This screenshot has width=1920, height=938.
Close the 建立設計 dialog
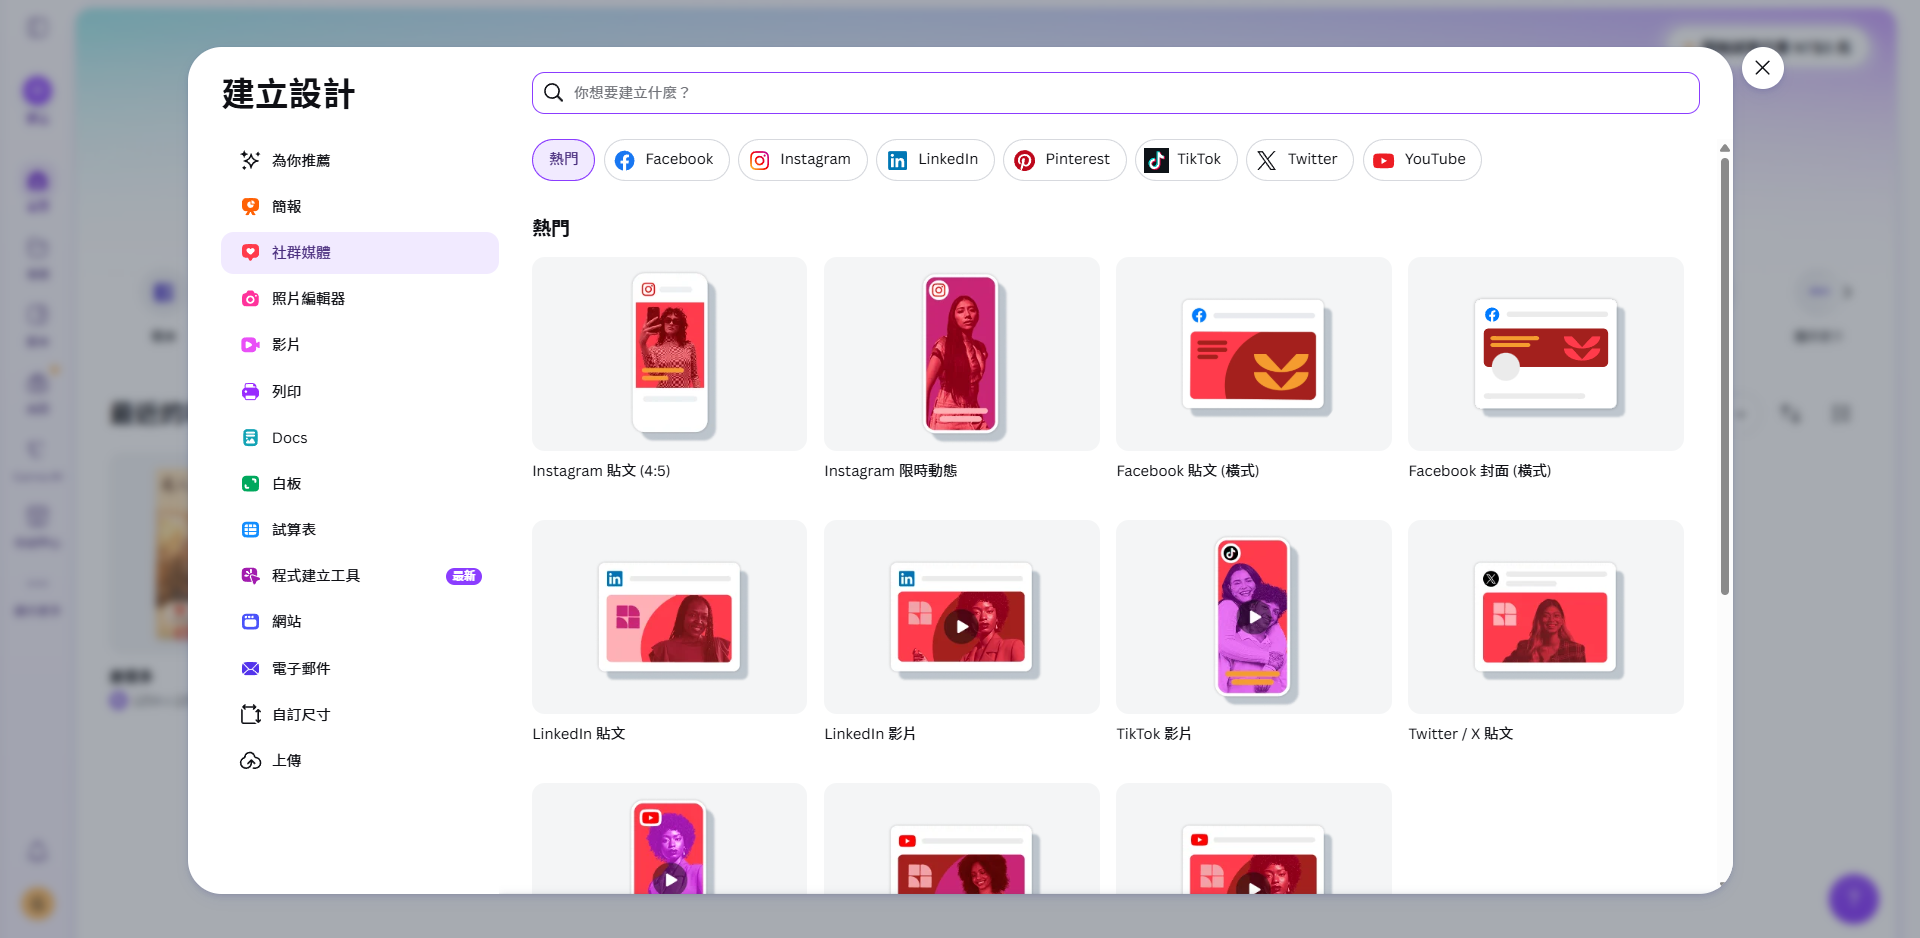click(x=1763, y=67)
